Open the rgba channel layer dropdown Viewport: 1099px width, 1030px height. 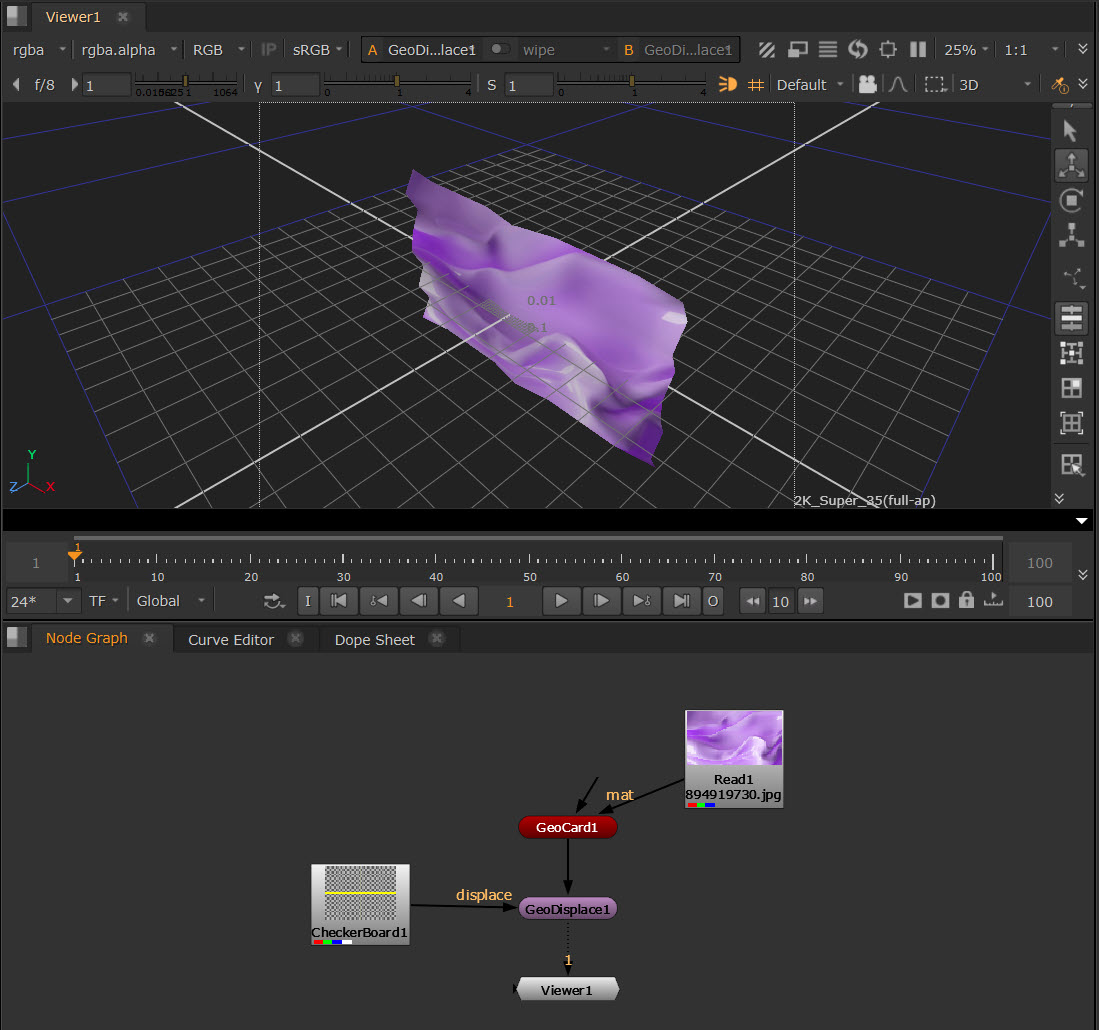click(x=40, y=49)
